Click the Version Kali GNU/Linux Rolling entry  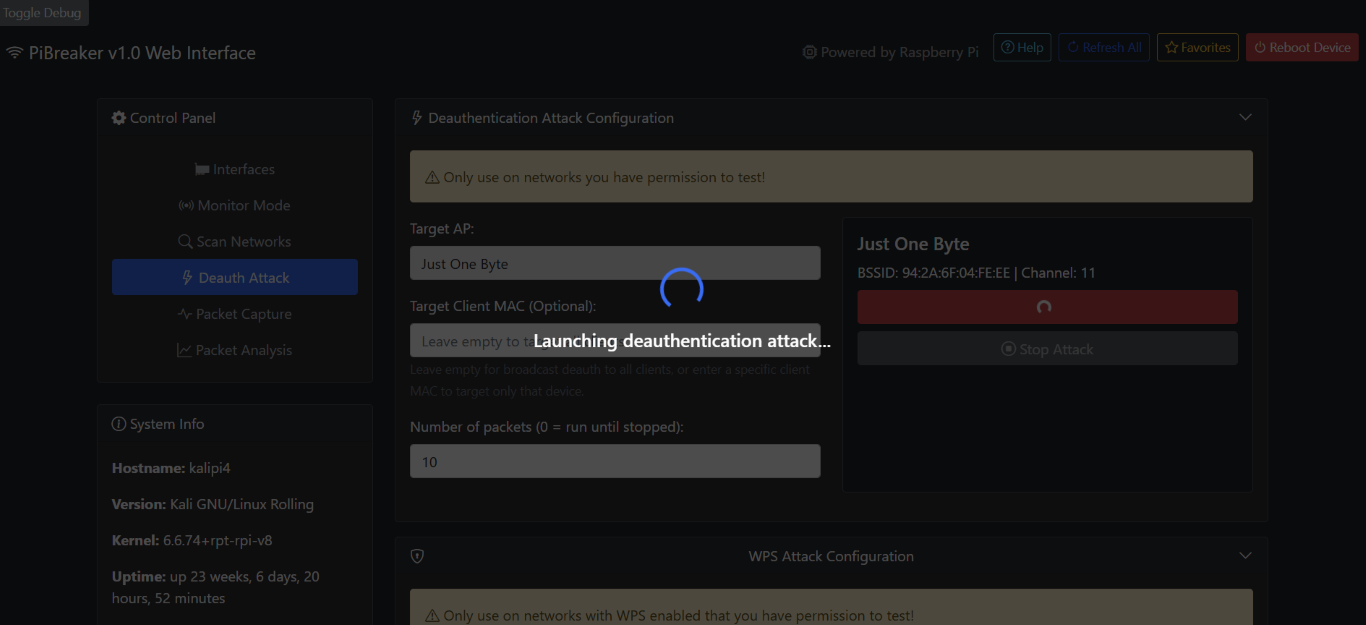pos(213,504)
